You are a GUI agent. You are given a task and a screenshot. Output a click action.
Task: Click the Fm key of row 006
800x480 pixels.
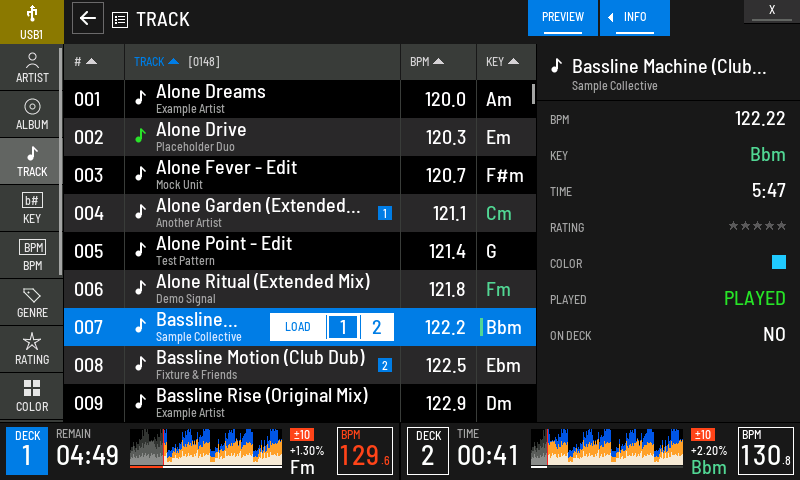coord(498,289)
